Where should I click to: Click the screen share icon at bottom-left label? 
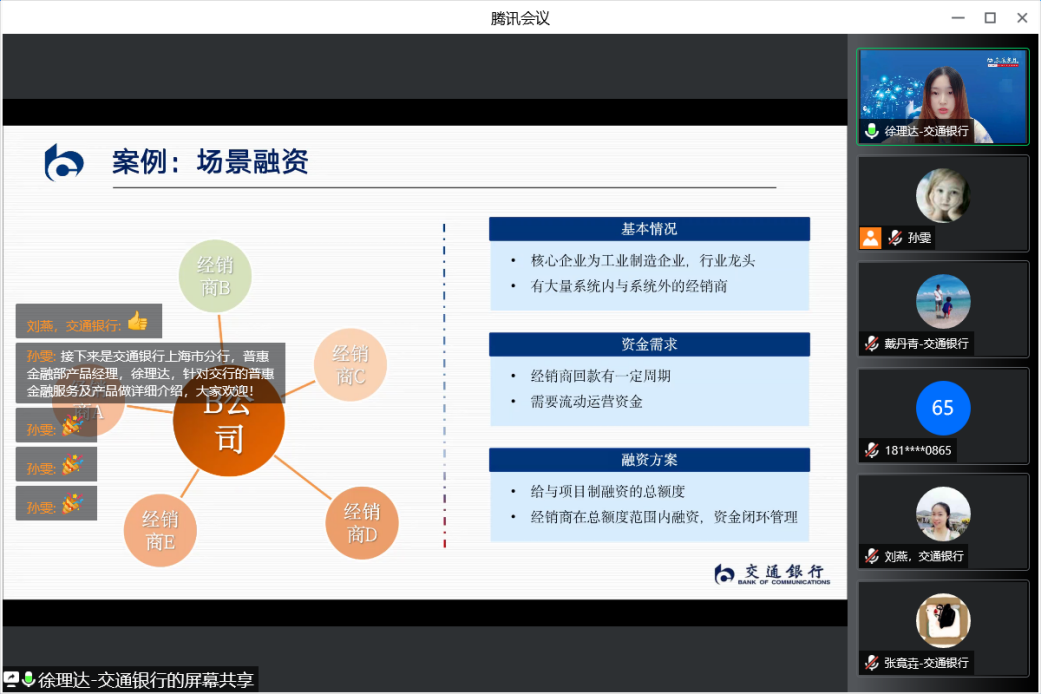click(x=11, y=679)
